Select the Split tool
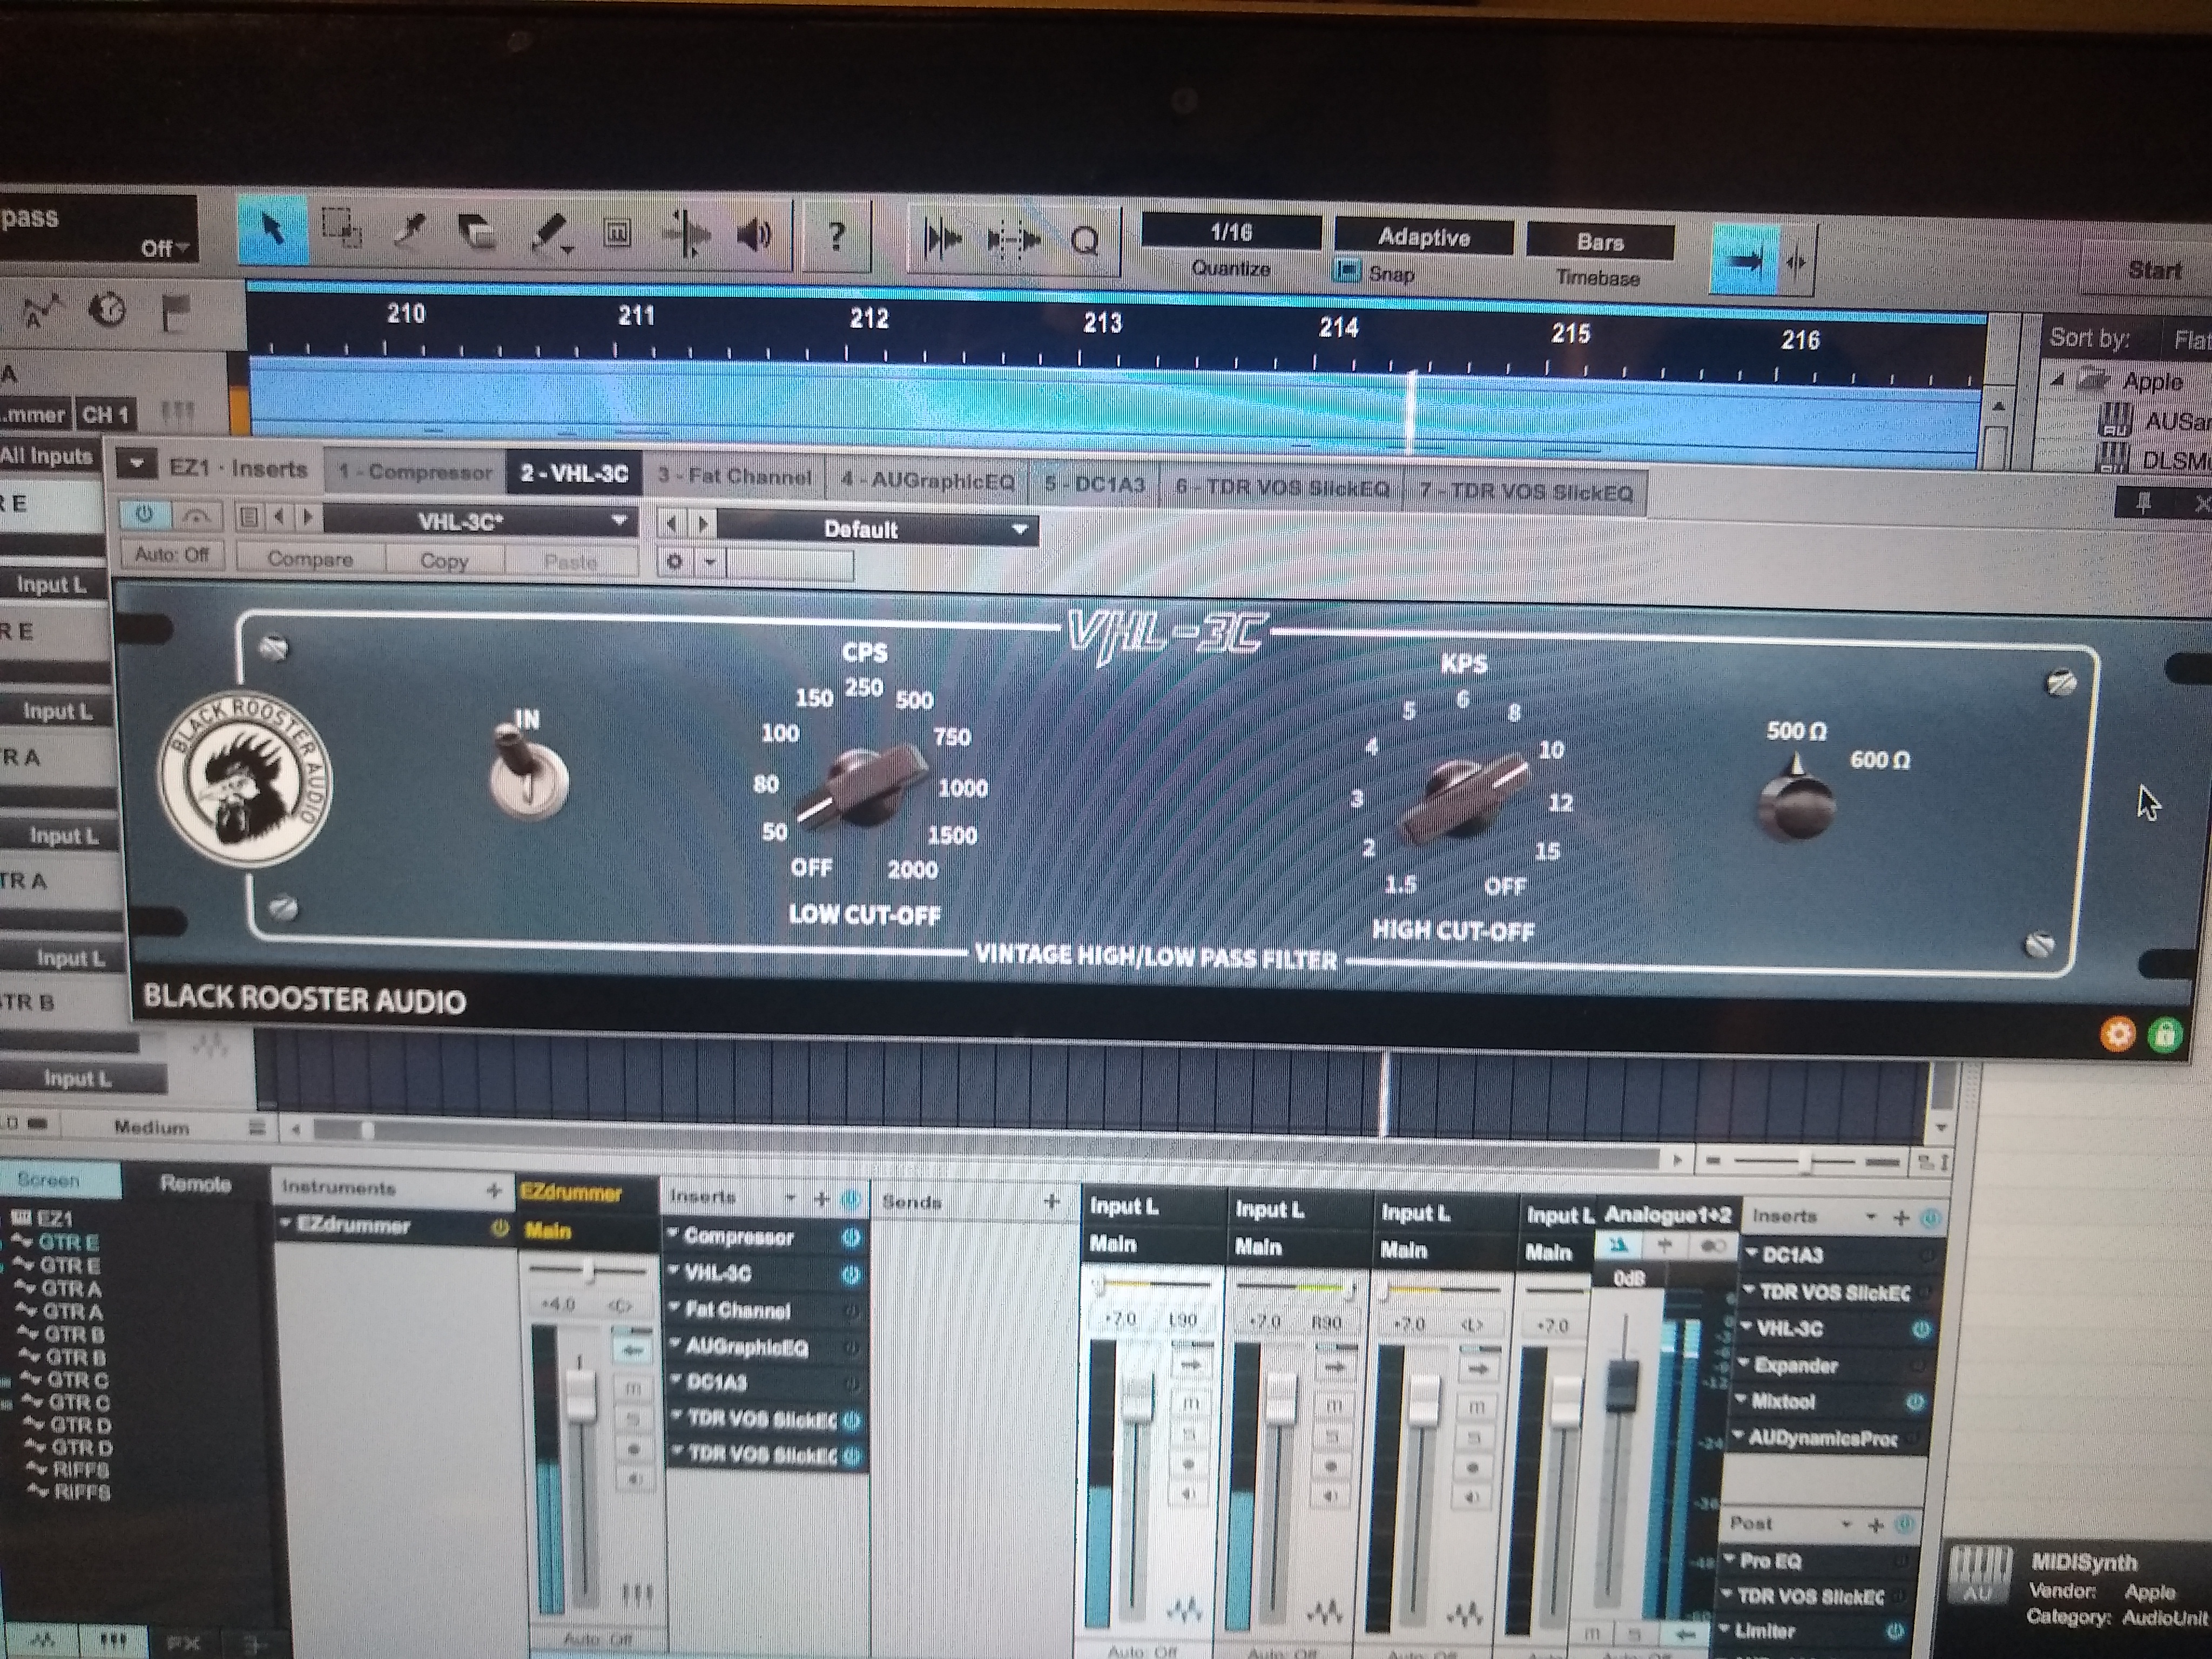This screenshot has height=1659, width=2212. tap(410, 231)
